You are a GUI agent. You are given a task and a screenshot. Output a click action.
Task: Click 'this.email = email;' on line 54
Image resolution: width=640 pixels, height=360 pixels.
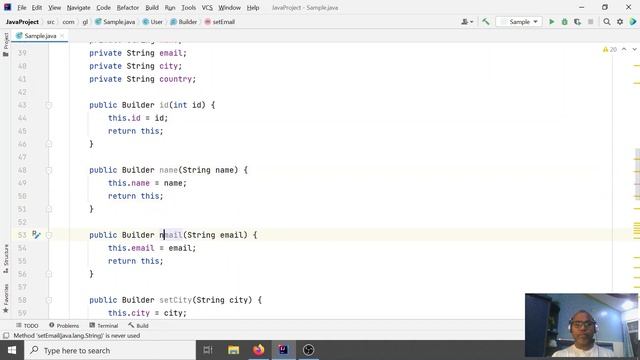point(152,248)
